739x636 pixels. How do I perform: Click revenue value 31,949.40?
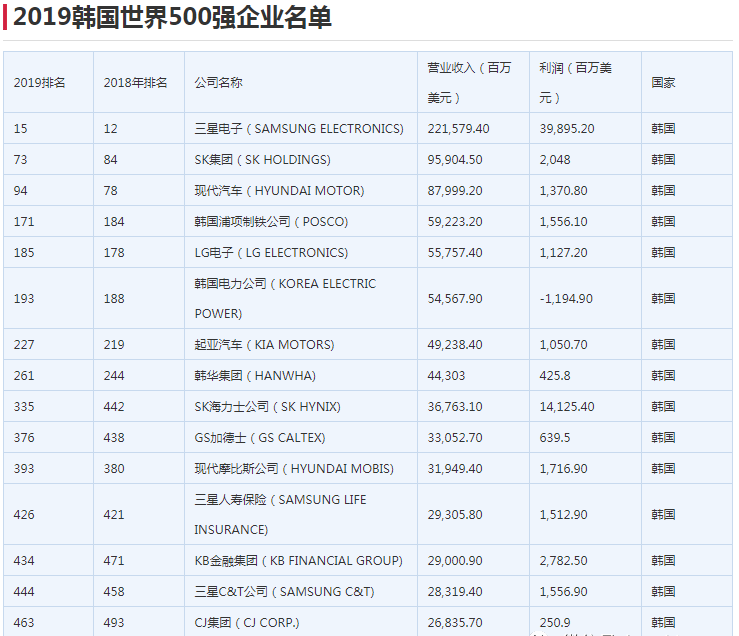(455, 469)
